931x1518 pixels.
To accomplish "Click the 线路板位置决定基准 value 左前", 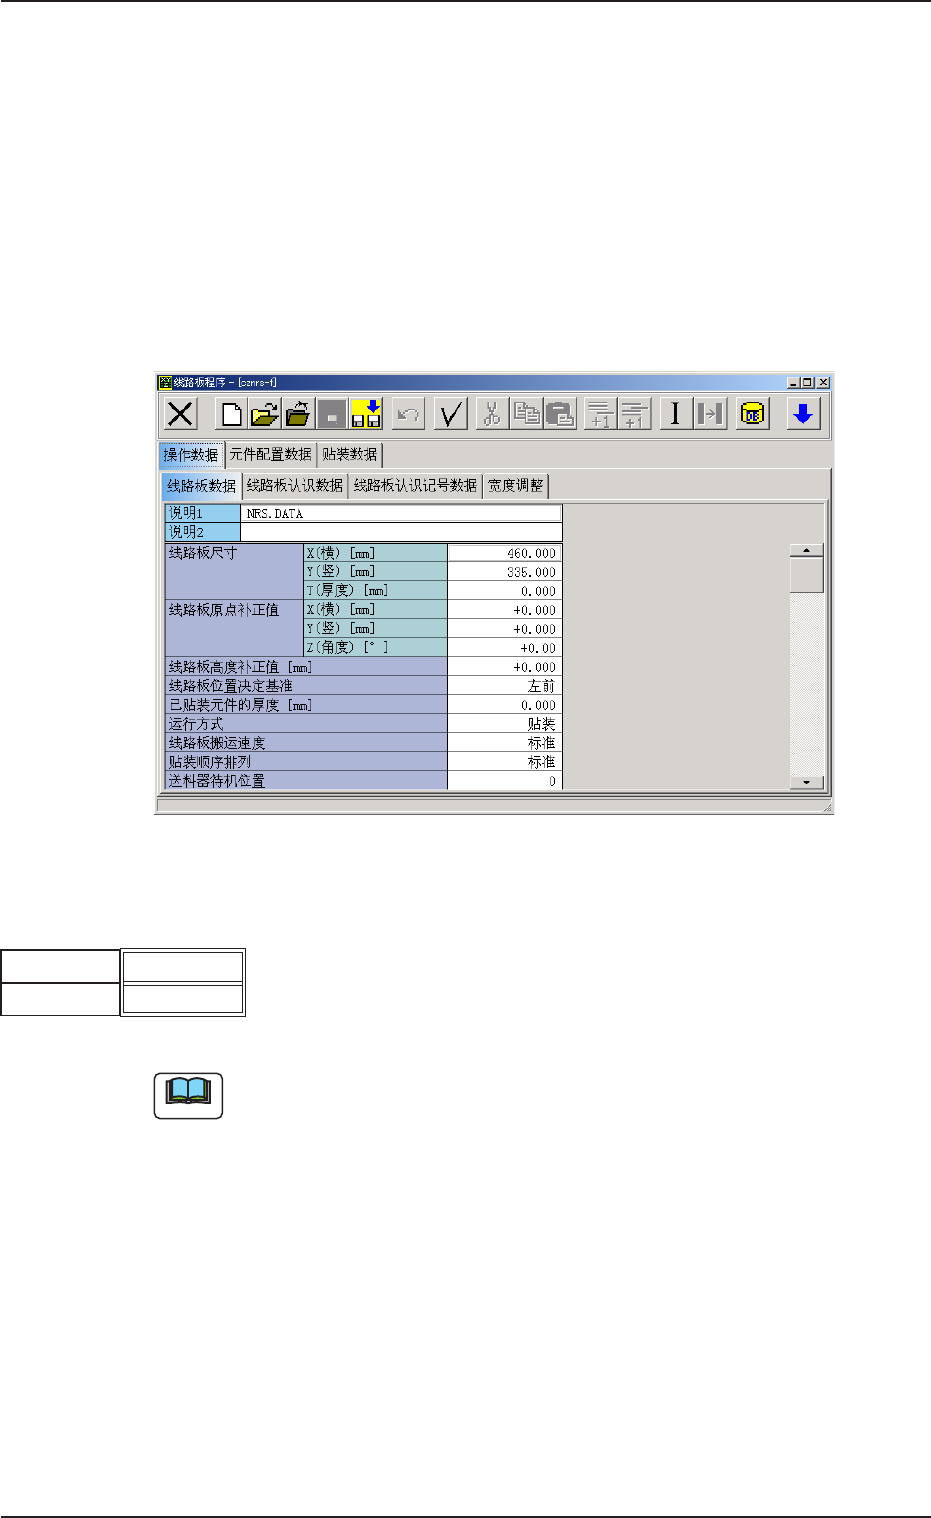I will [504, 686].
